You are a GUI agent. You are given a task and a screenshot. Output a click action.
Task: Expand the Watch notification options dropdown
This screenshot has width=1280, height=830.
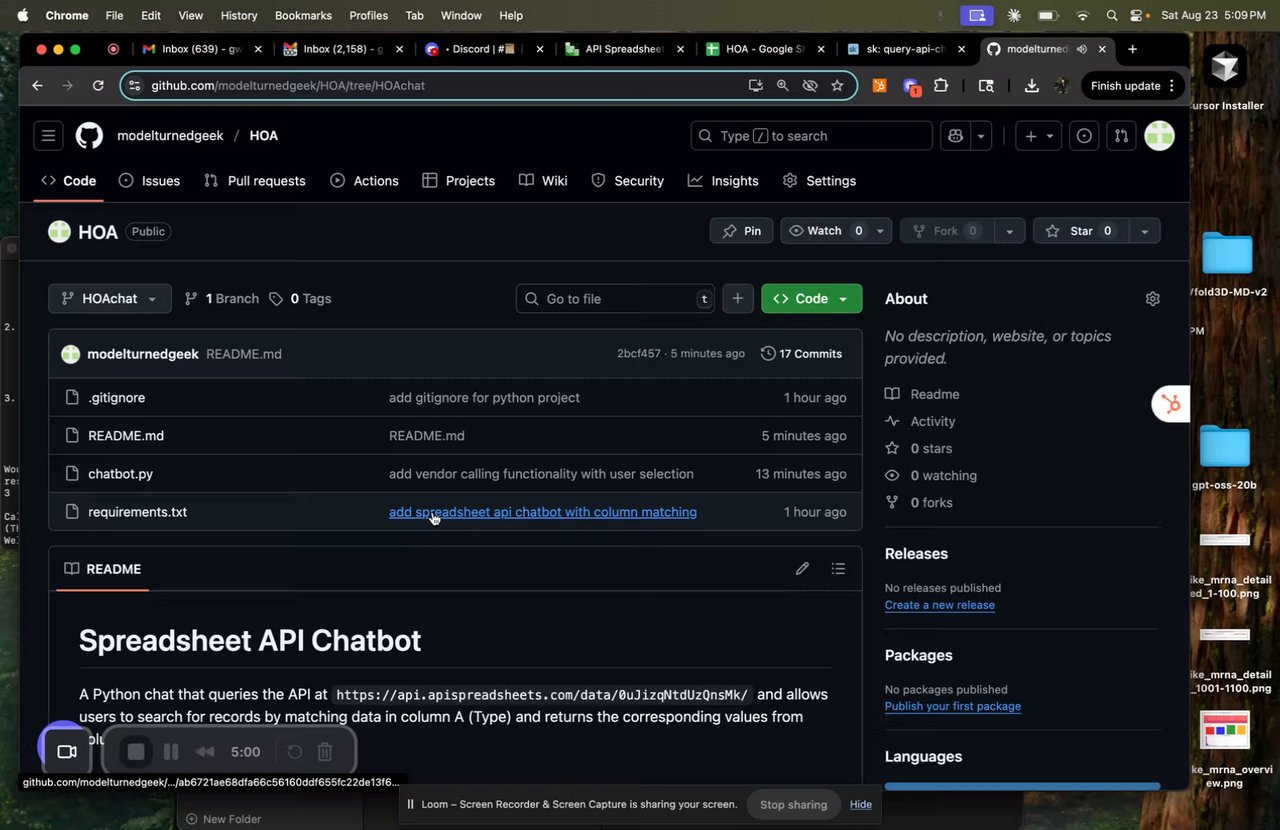click(x=880, y=231)
